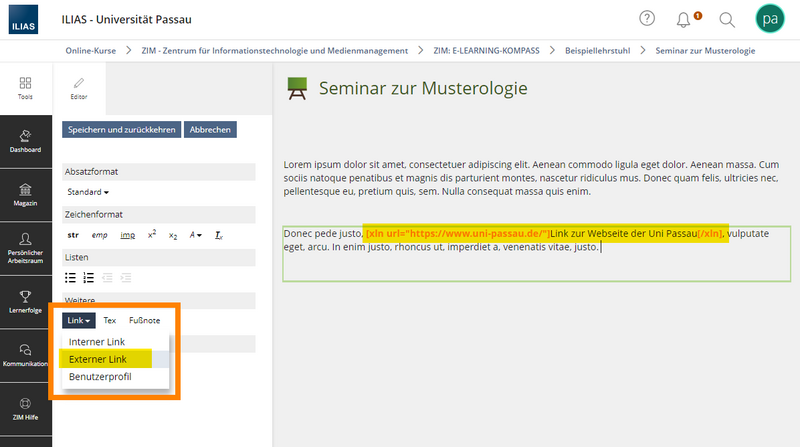The image size is (800, 447).
Task: Toggle the Link dropdown button
Action: [79, 320]
